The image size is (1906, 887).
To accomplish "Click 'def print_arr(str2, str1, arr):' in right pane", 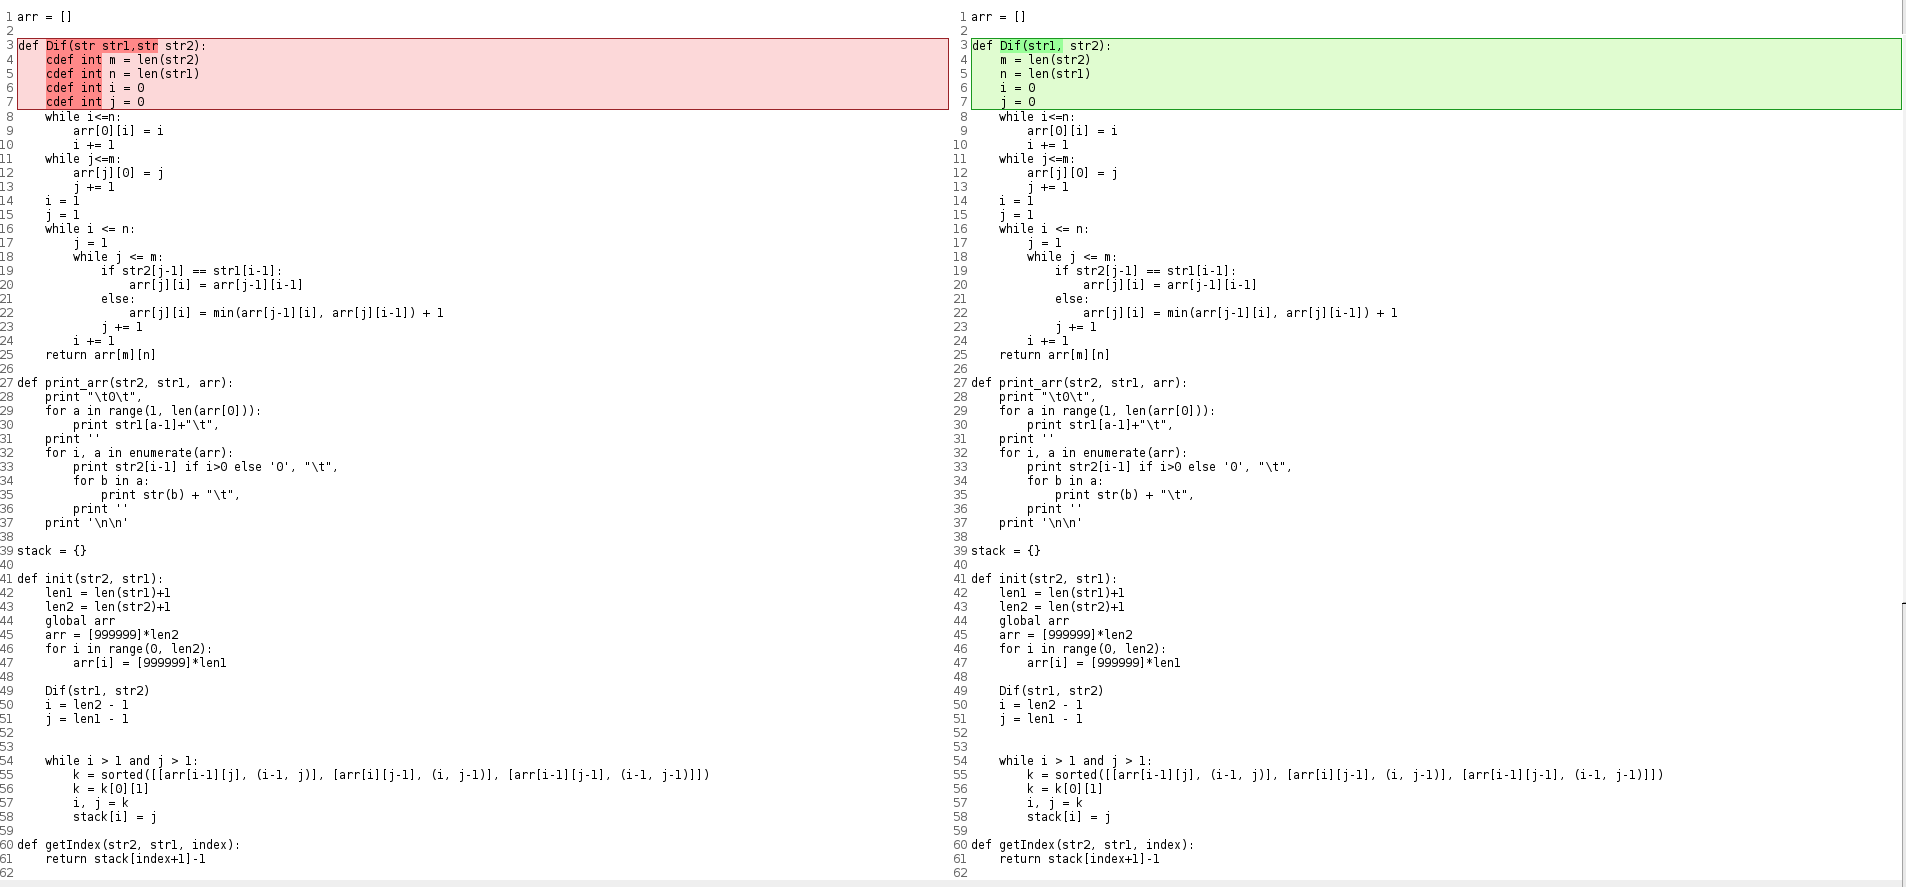I will click(1079, 383).
